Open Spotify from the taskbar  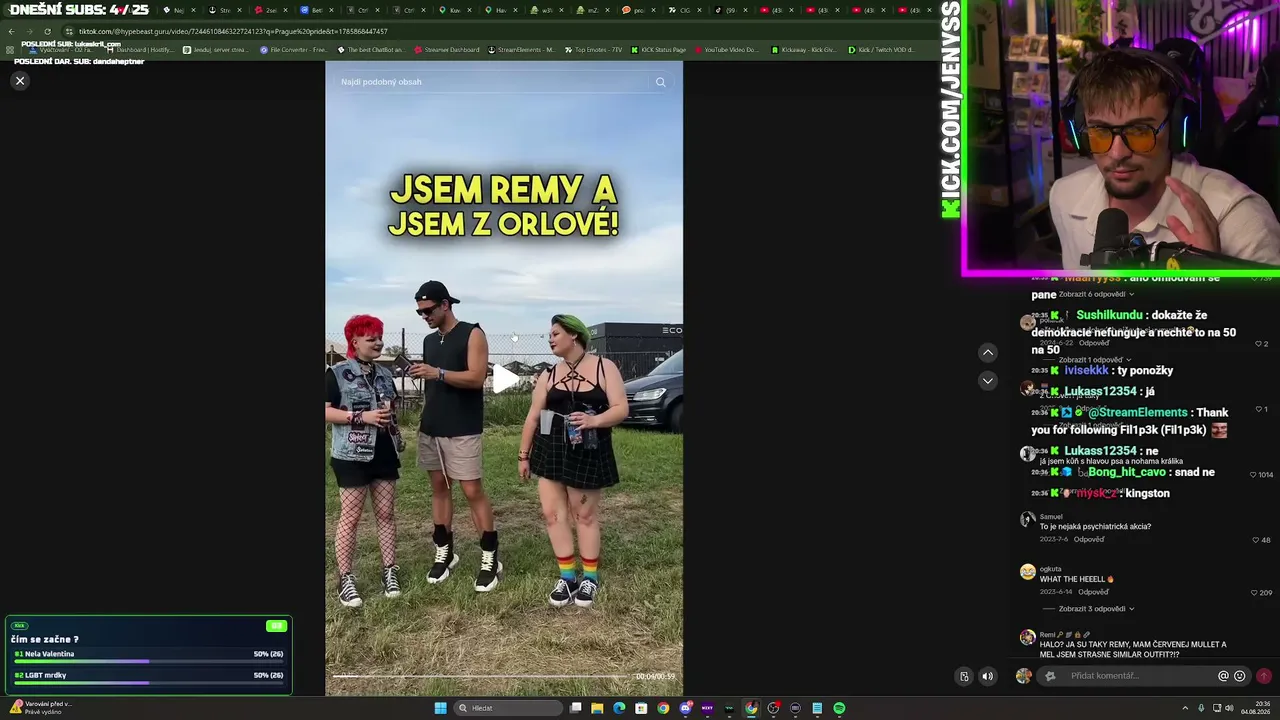coord(839,708)
